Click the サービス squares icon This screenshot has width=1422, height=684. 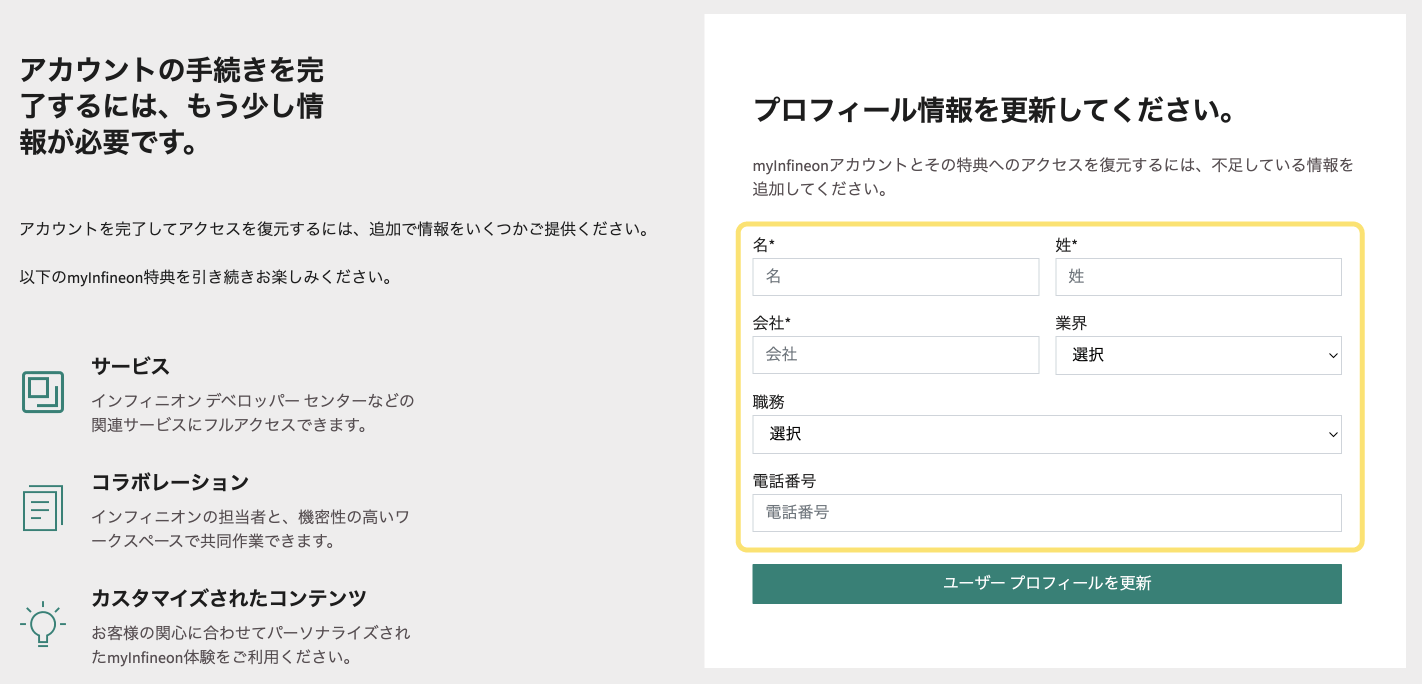click(x=42, y=392)
